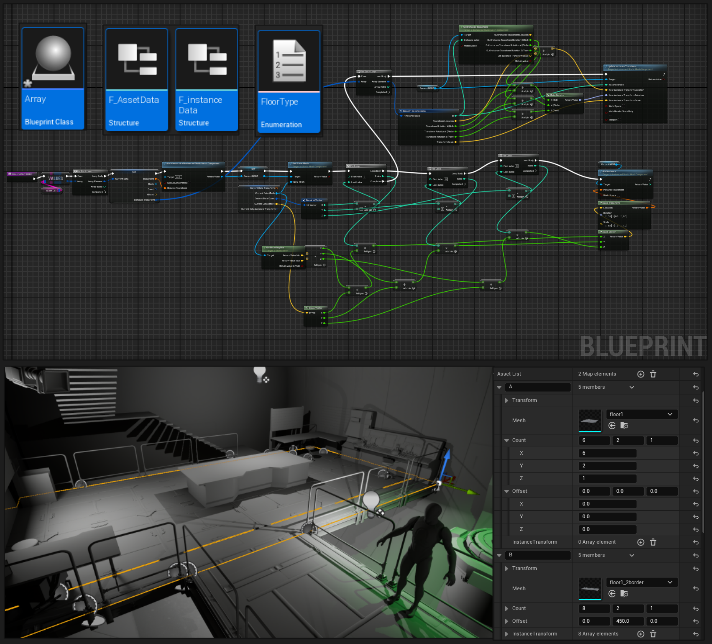Viewport: 712px width, 644px height.
Task: Edit the Count Z value field of element A
Action: point(608,479)
